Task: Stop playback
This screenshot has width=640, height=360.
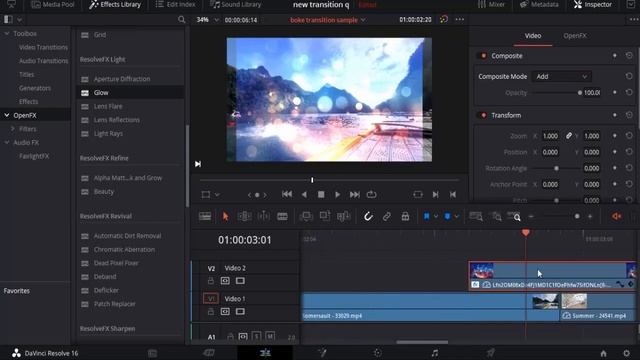Action: pyautogui.click(x=321, y=195)
